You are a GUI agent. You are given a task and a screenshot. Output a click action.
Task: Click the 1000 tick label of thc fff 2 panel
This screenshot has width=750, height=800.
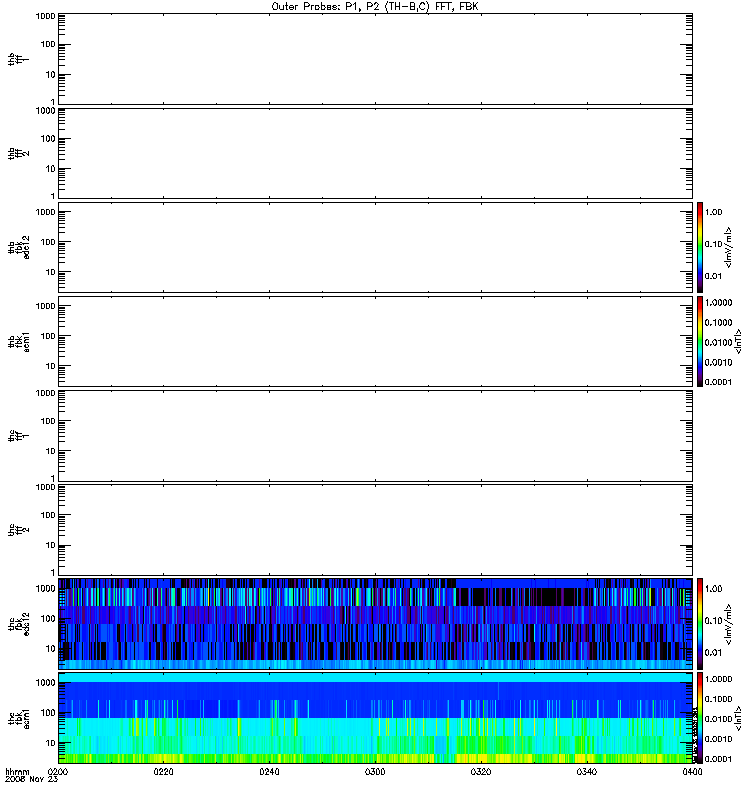pyautogui.click(x=45, y=487)
